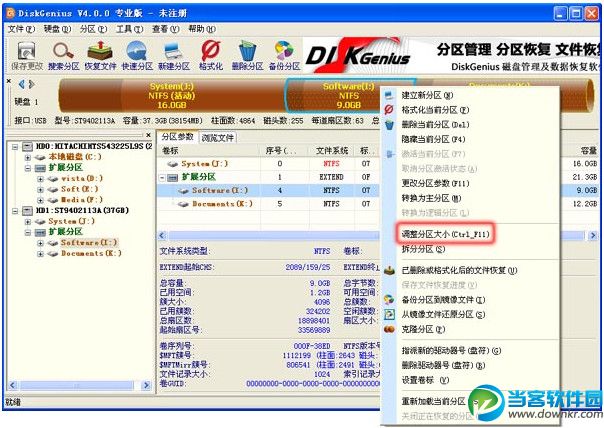Screen dimensions: 604x428
Task: Go to next disk with right arrow
Action: coord(32,84)
